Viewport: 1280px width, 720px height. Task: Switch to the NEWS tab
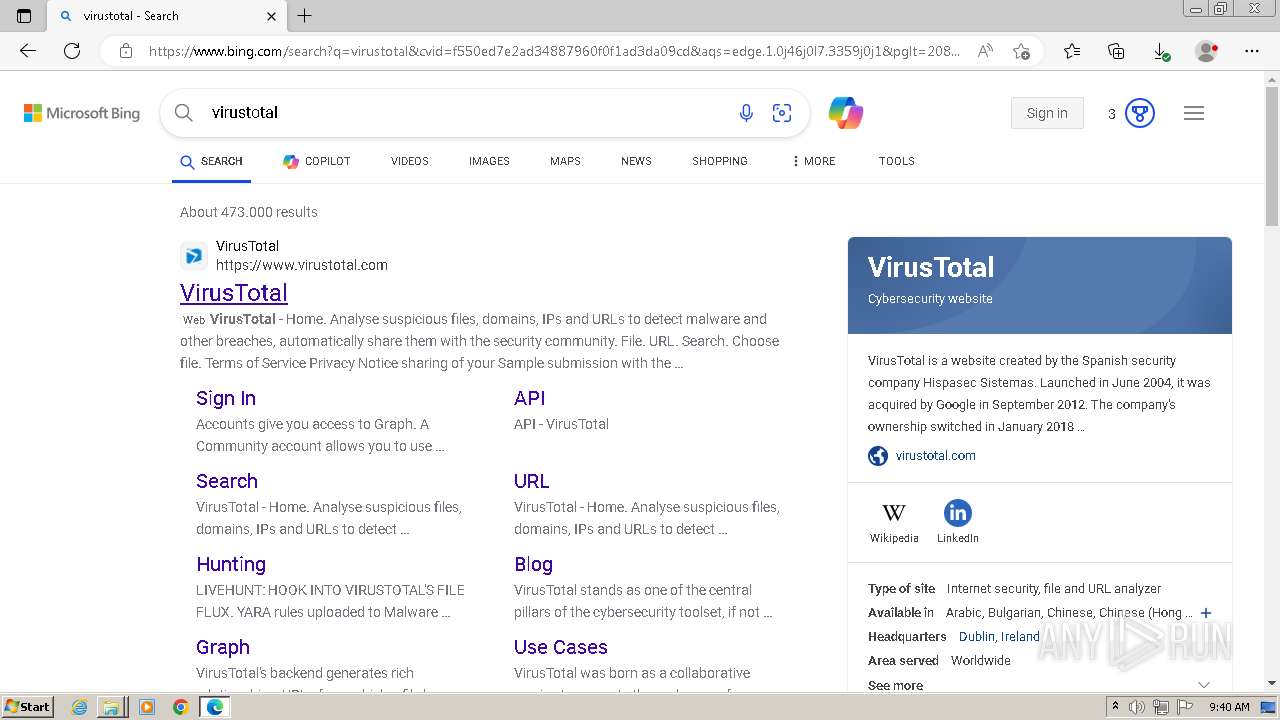pos(636,161)
